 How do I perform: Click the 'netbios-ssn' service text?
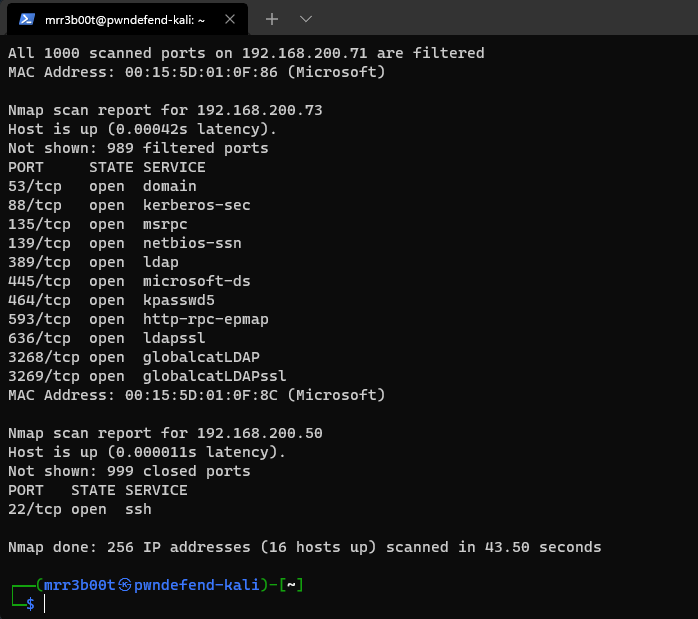click(192, 243)
